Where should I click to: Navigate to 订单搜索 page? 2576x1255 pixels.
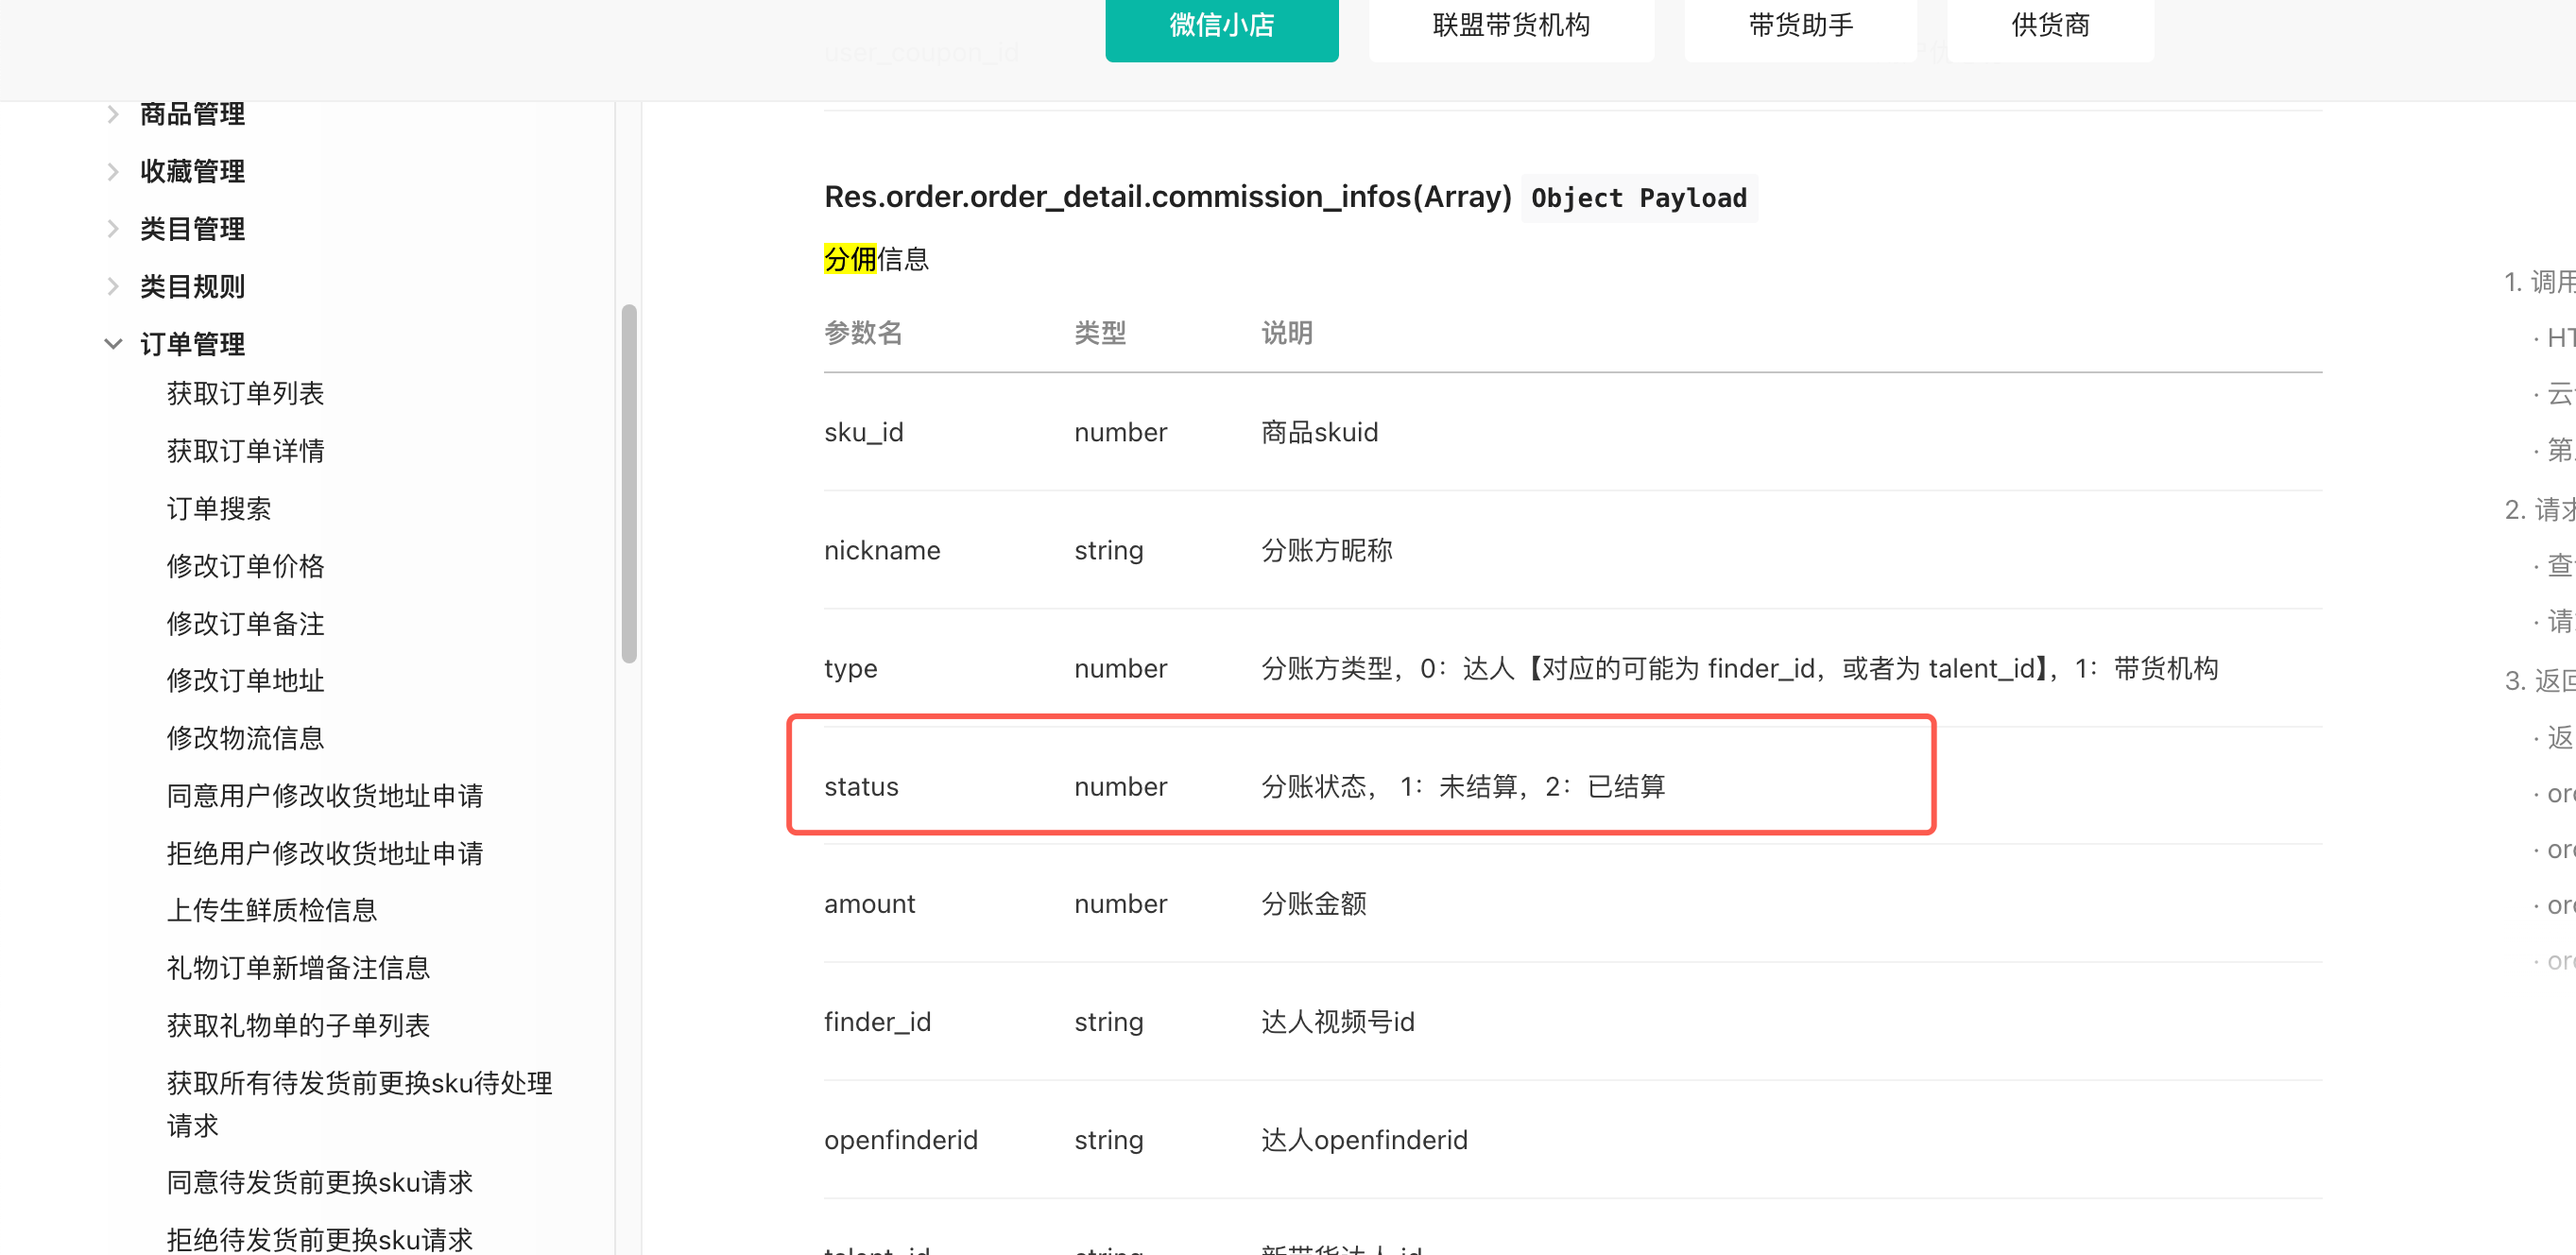coord(219,509)
